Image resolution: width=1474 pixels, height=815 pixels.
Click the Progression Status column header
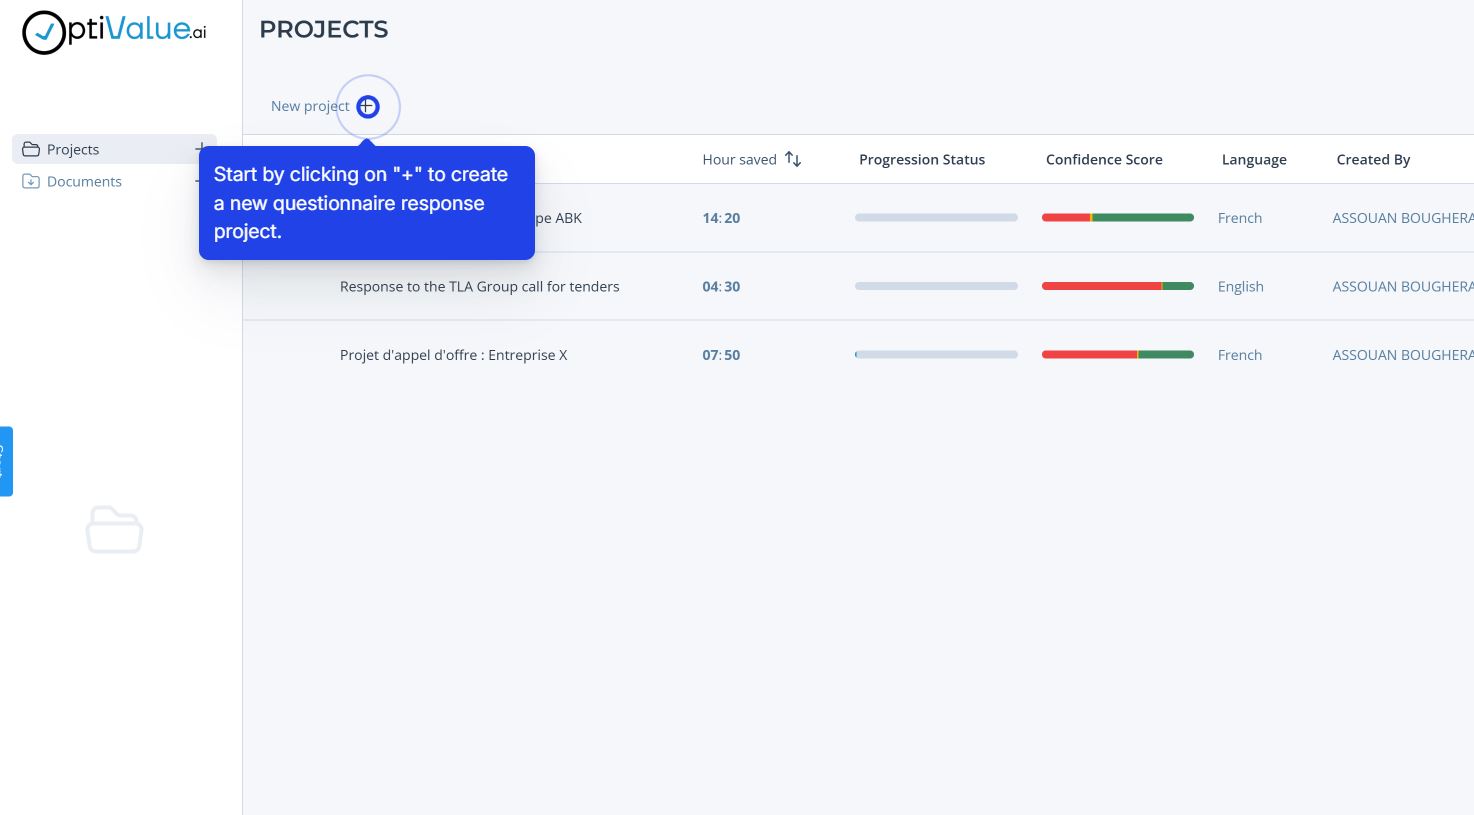pyautogui.click(x=922, y=159)
